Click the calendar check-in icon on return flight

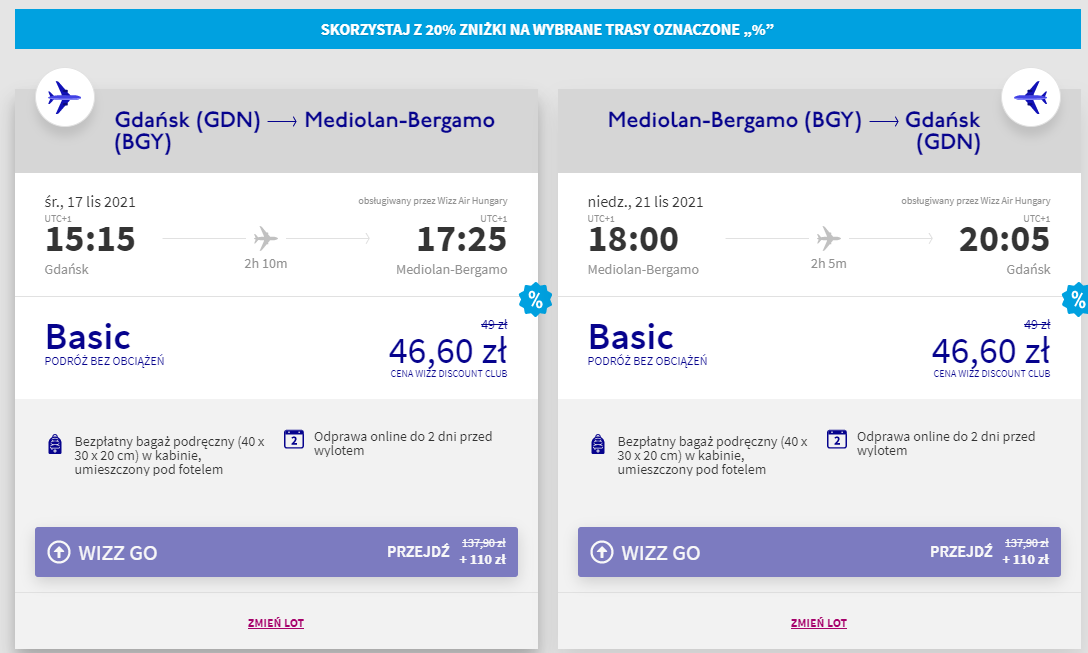point(837,438)
